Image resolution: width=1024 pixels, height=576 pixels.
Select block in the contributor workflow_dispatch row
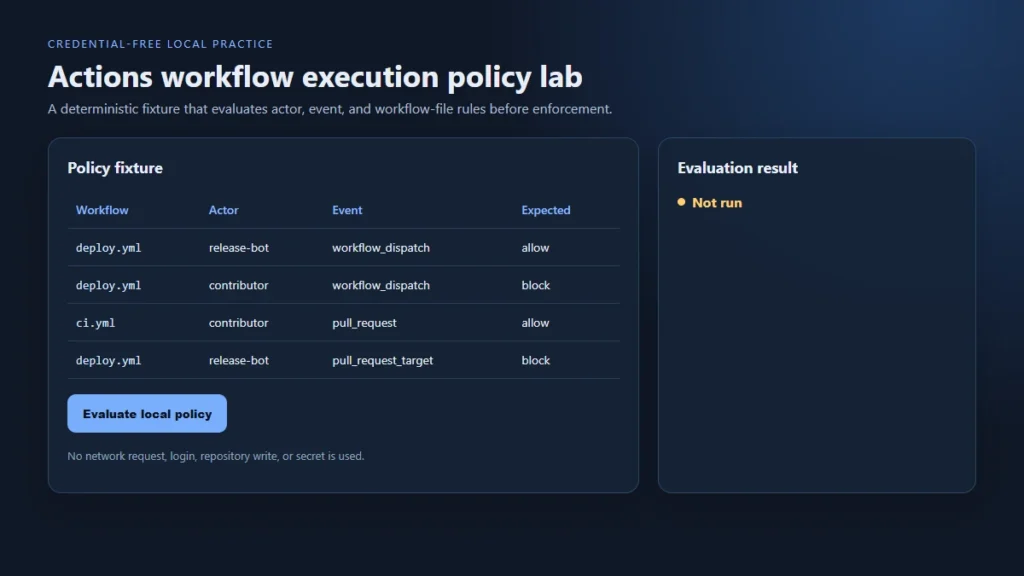(536, 285)
